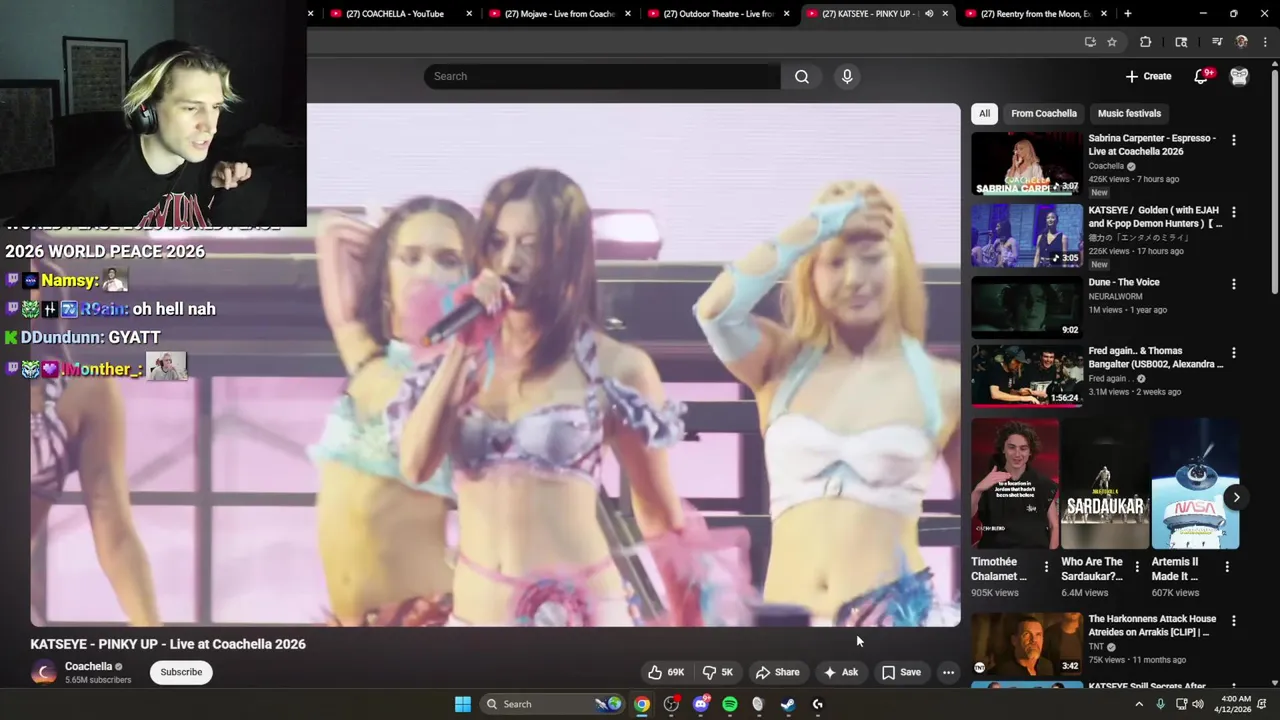
Task: Open The Harkonnens Attack House Atreides video
Action: click(1027, 644)
